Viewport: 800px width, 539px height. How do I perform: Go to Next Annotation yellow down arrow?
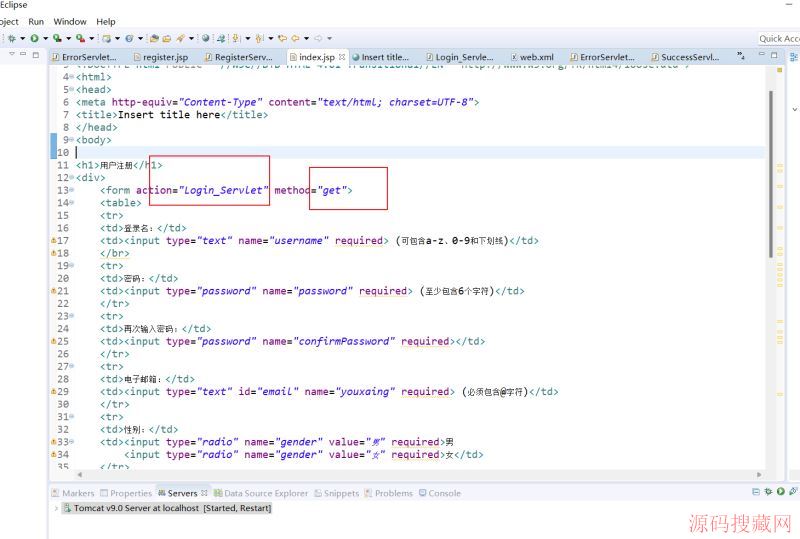coord(236,38)
